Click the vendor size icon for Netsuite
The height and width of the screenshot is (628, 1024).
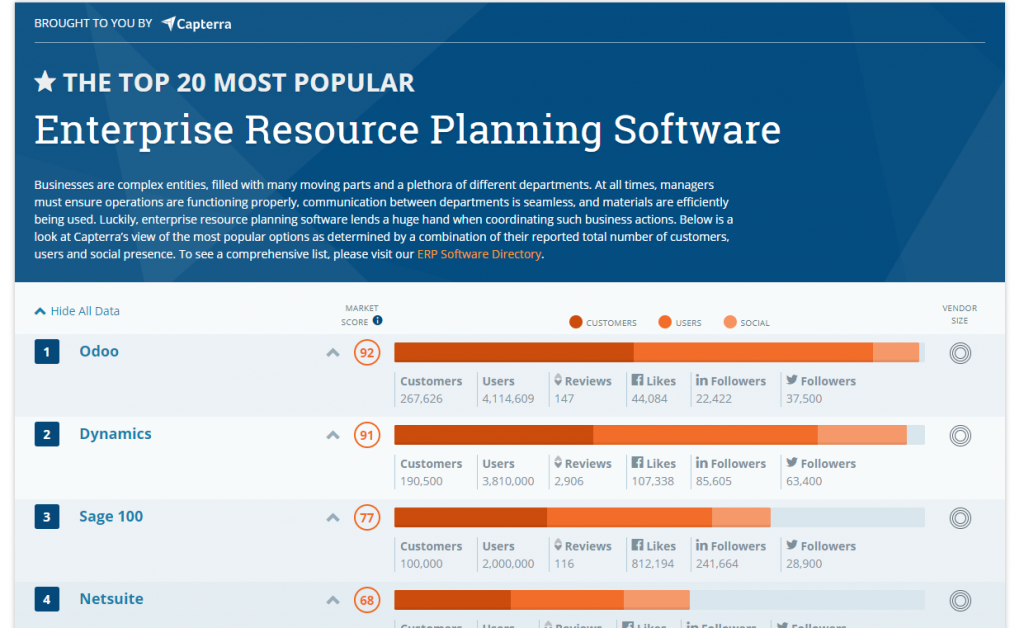(x=960, y=601)
